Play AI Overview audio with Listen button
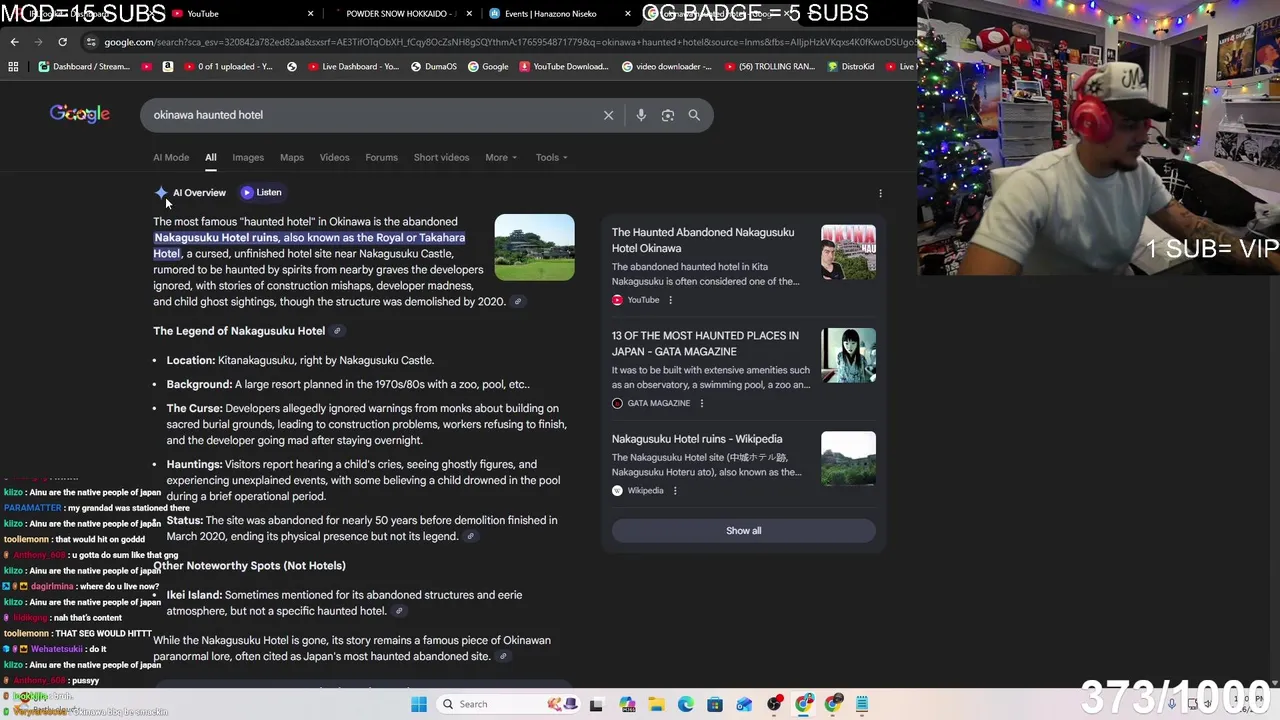1280x720 pixels. [x=262, y=192]
